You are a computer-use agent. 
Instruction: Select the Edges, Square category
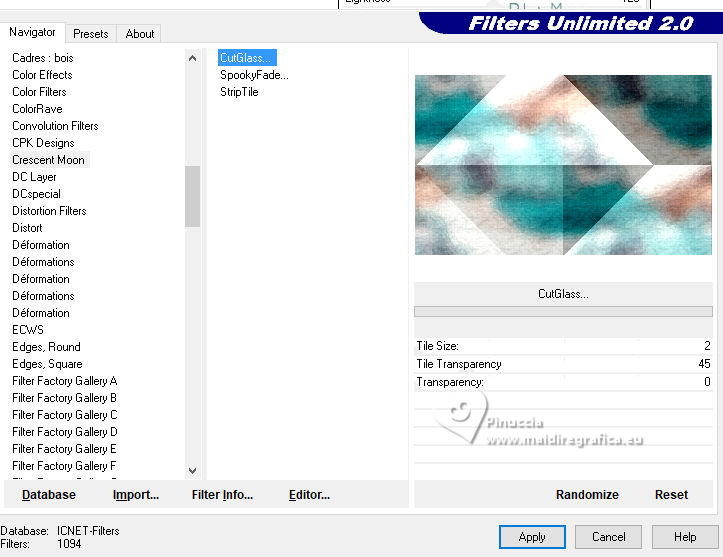pos(47,364)
